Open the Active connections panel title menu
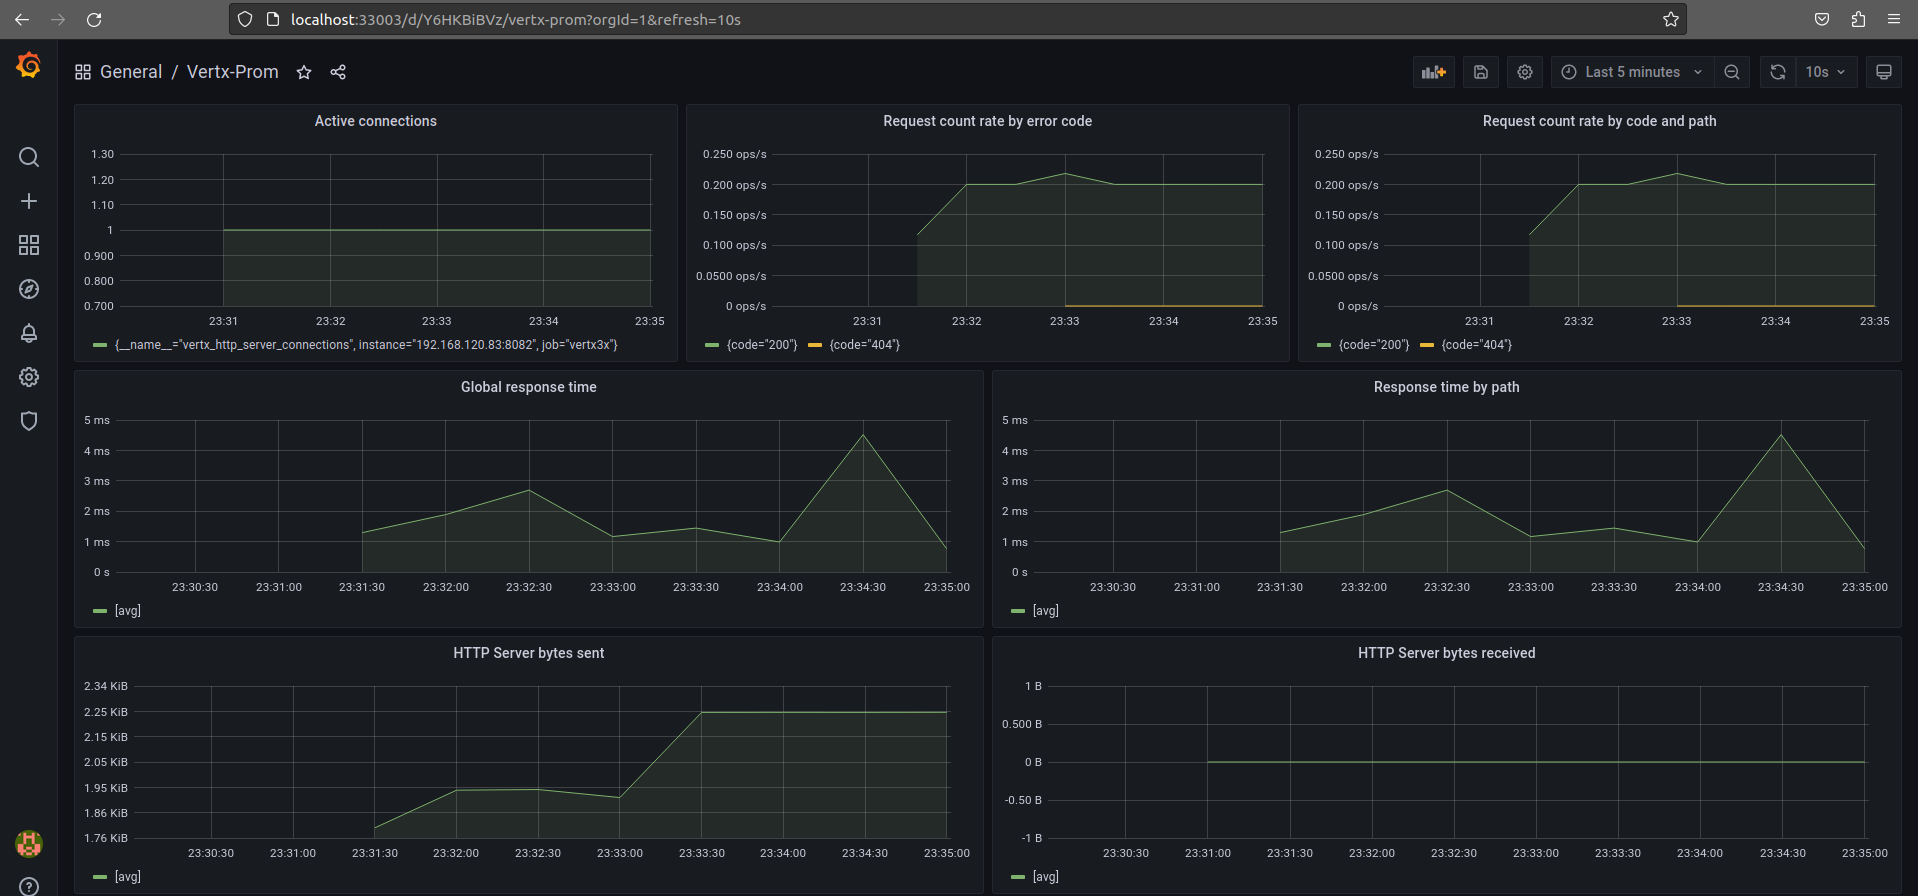The height and width of the screenshot is (896, 1918). tap(376, 121)
